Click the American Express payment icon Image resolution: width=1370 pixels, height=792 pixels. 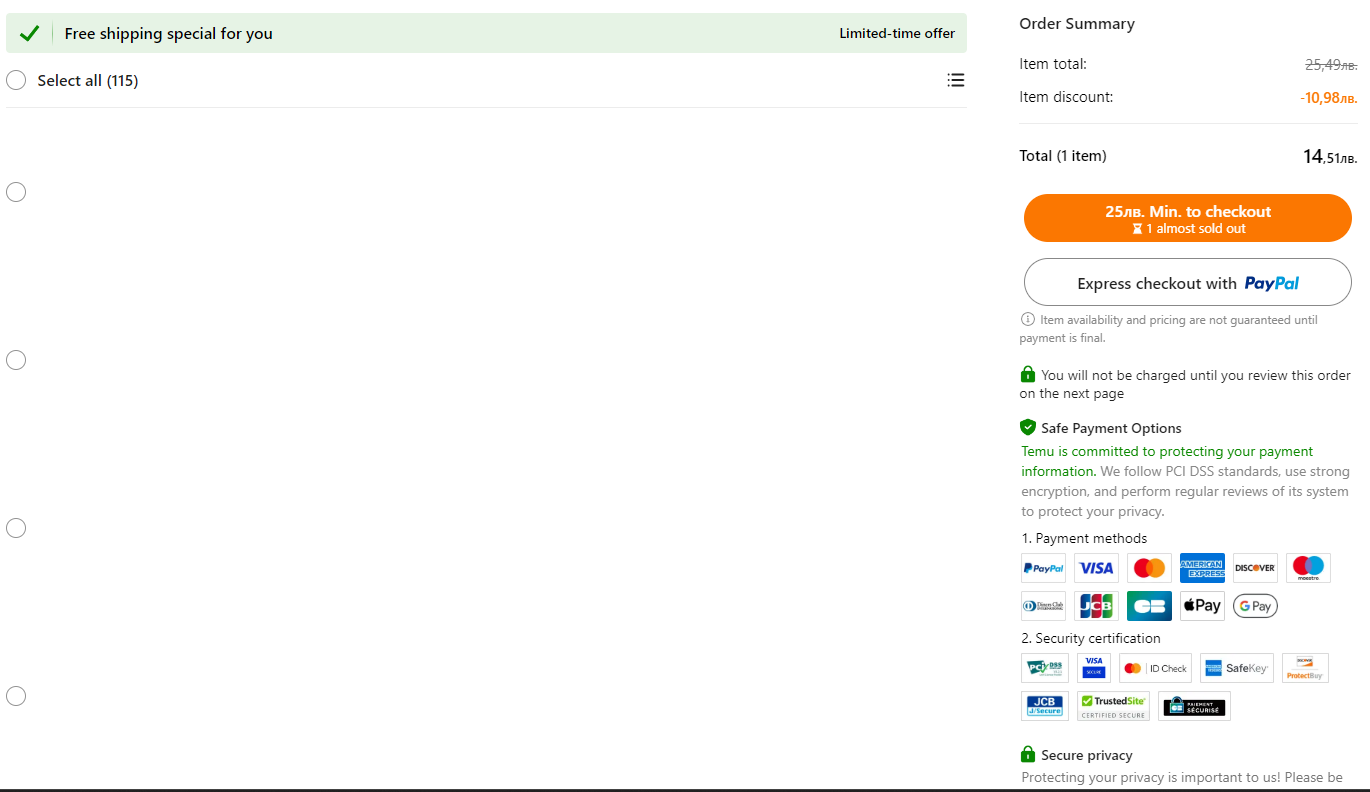tap(1201, 568)
